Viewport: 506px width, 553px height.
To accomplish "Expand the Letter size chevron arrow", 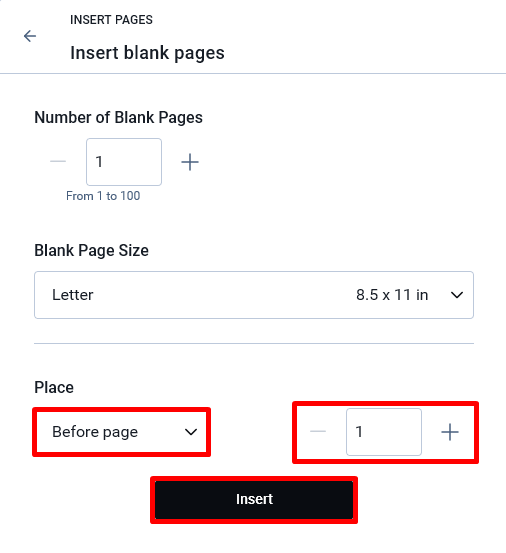I will tap(457, 295).
